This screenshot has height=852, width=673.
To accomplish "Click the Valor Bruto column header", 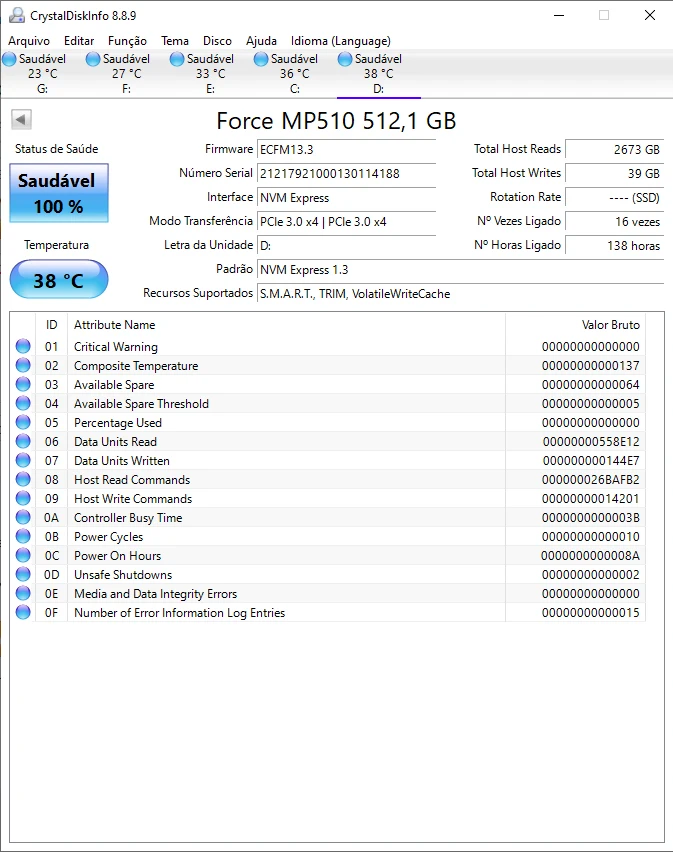I will click(x=575, y=325).
